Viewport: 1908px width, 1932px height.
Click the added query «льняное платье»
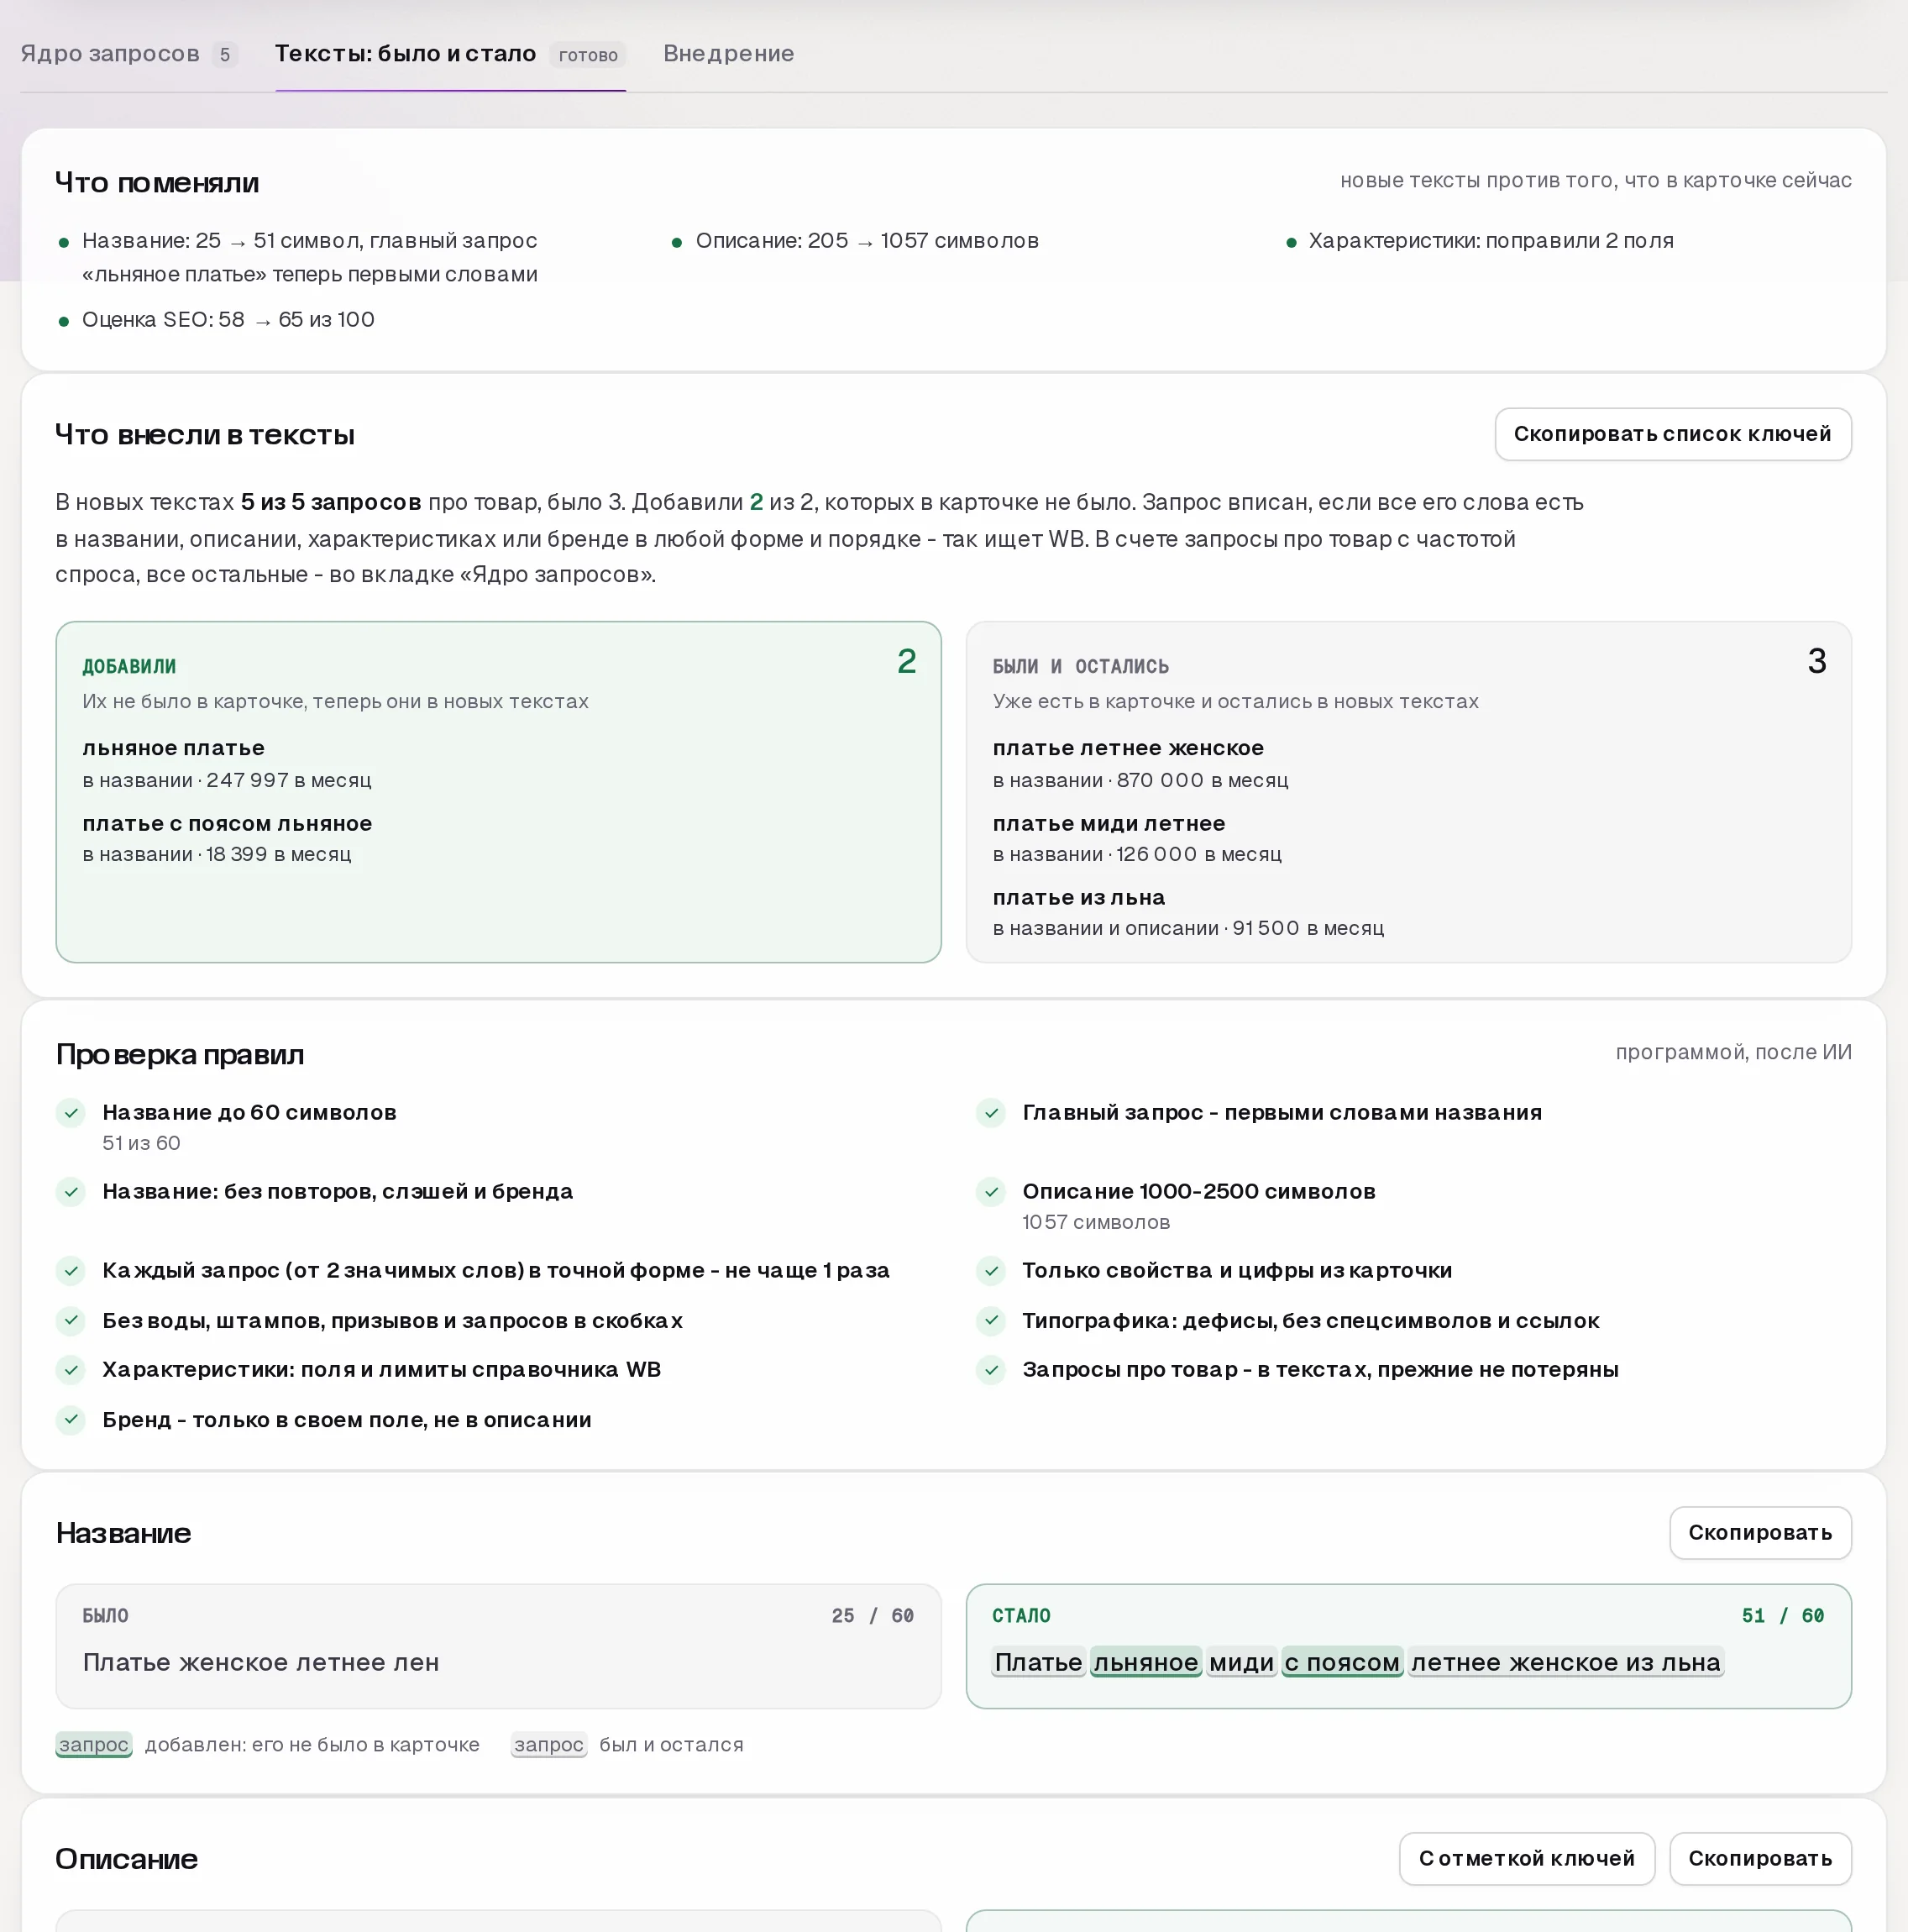coord(173,748)
